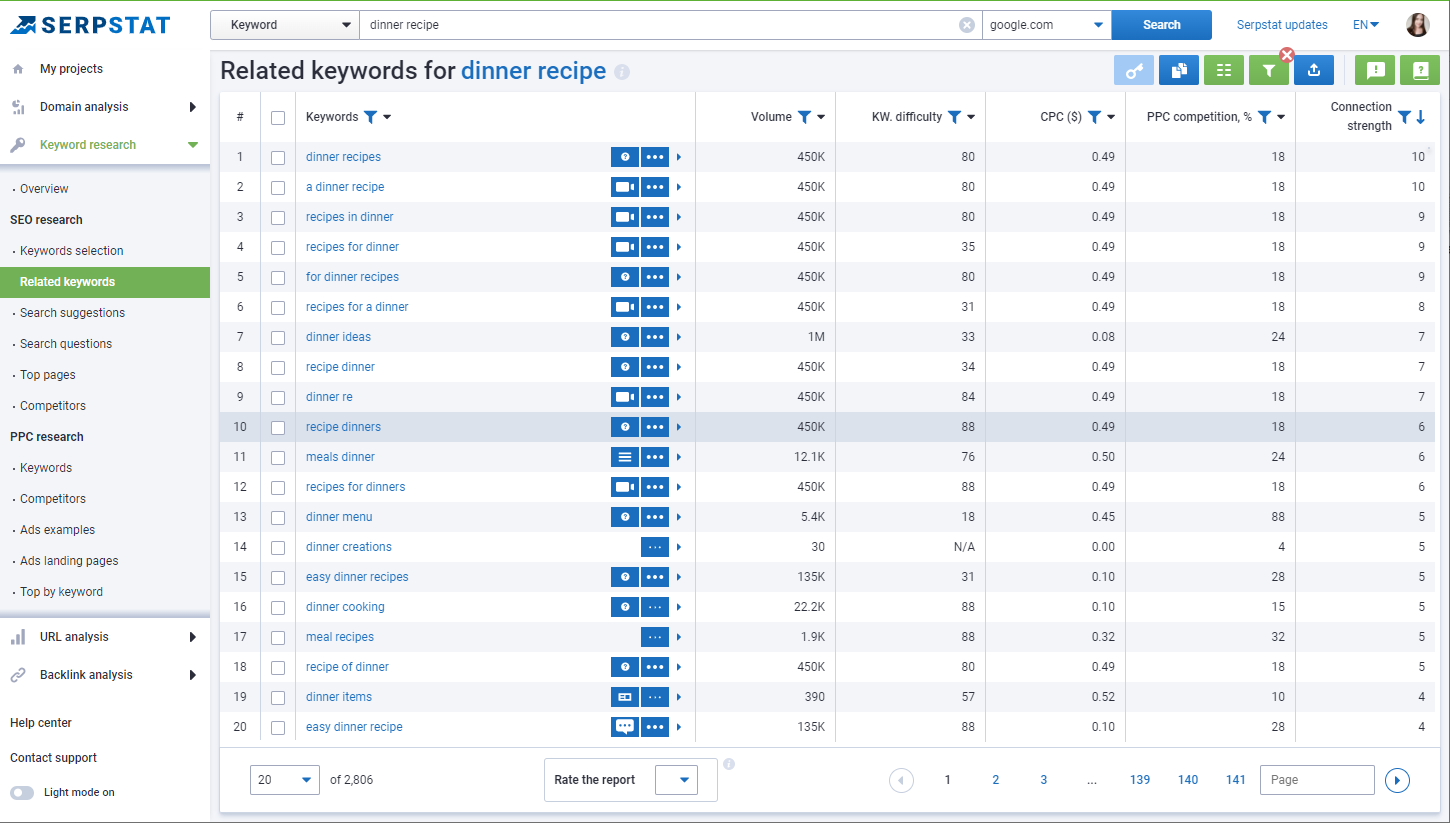Remove filters with the red X badge
This screenshot has width=1450, height=823.
[x=1287, y=55]
